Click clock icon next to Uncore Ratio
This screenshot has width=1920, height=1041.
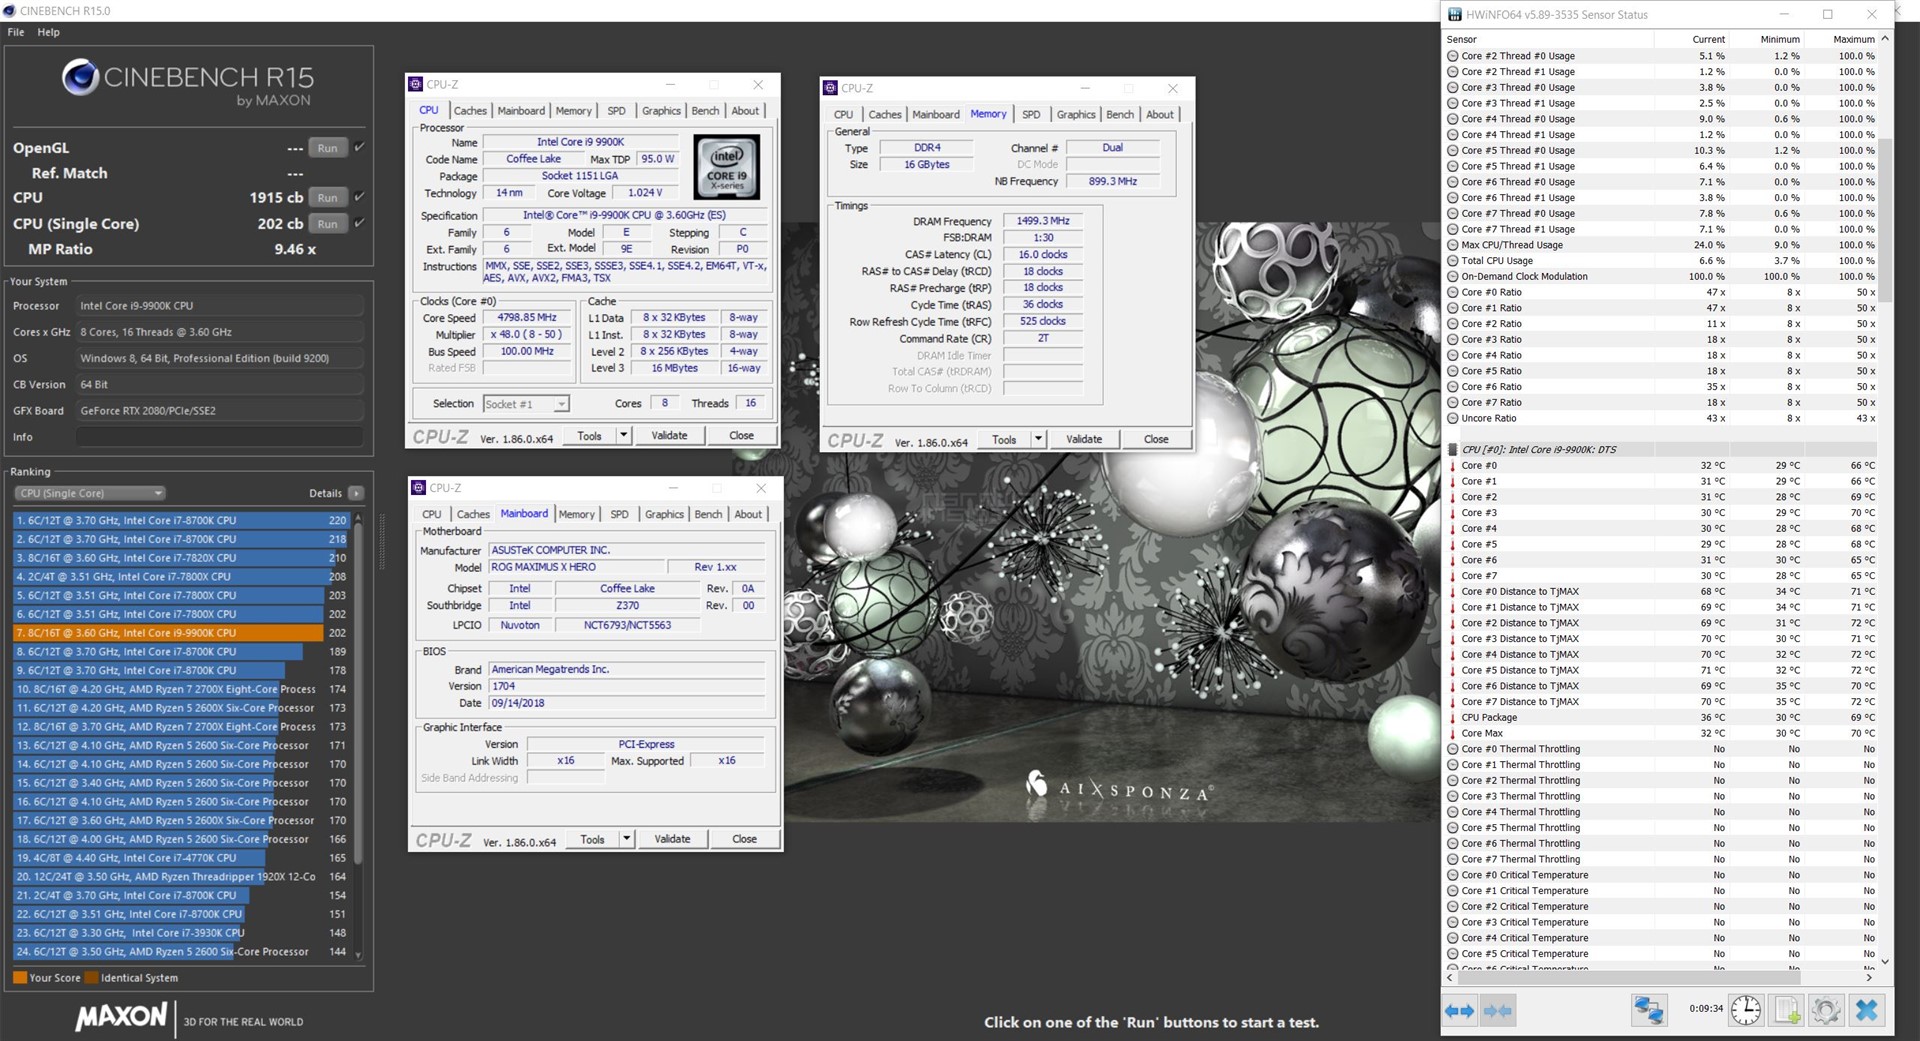[1452, 419]
